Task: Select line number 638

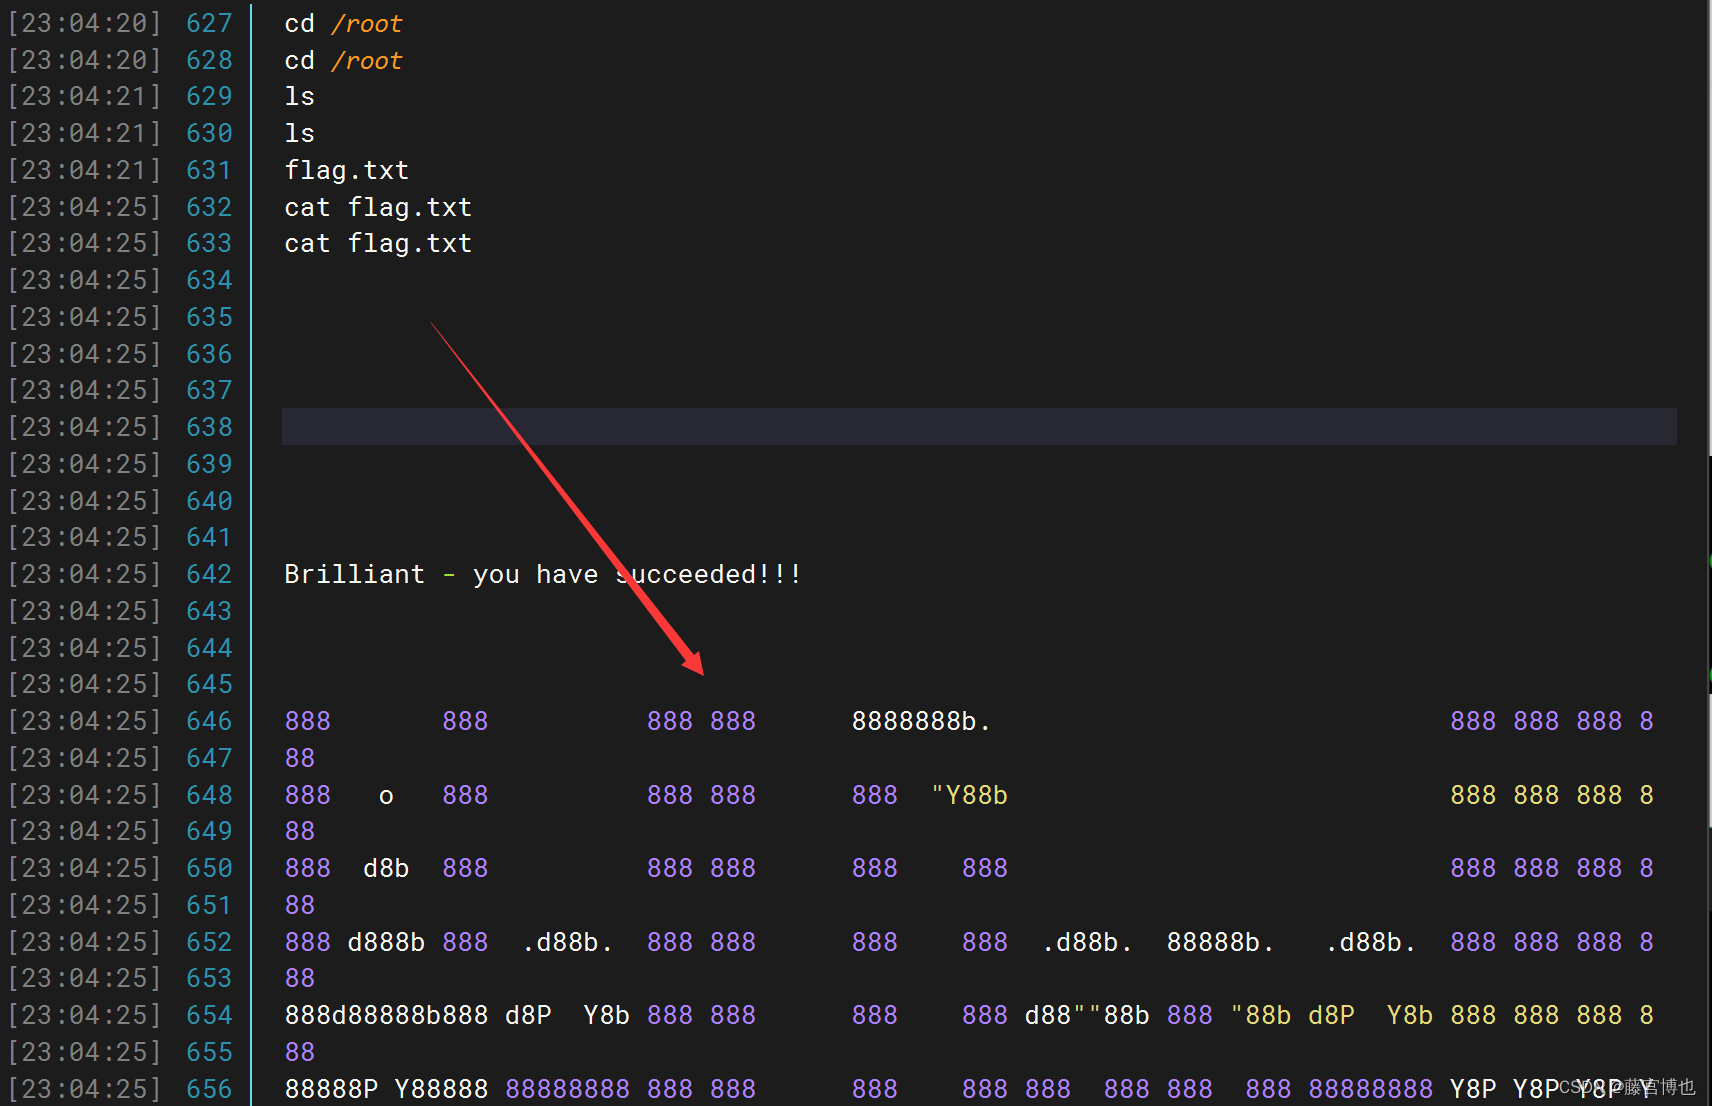Action: point(209,427)
